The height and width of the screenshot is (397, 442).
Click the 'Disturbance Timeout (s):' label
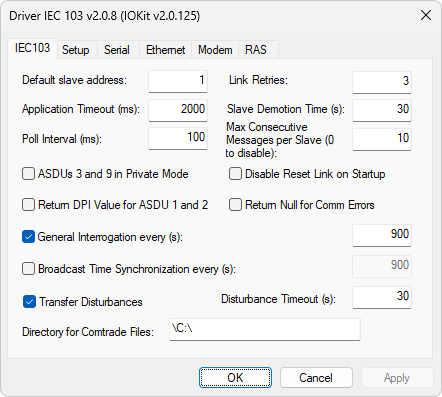pyautogui.click(x=278, y=299)
